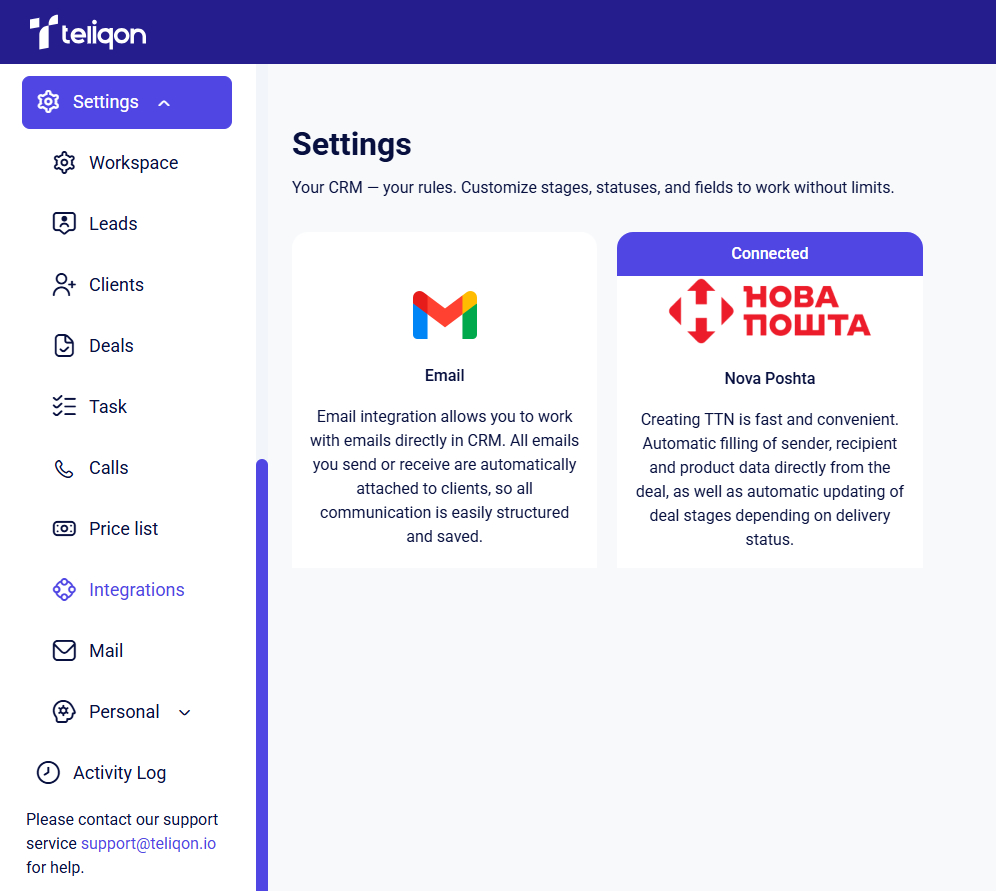This screenshot has height=891, width=996.
Task: Expand the Personal submenu arrow
Action: (x=185, y=713)
